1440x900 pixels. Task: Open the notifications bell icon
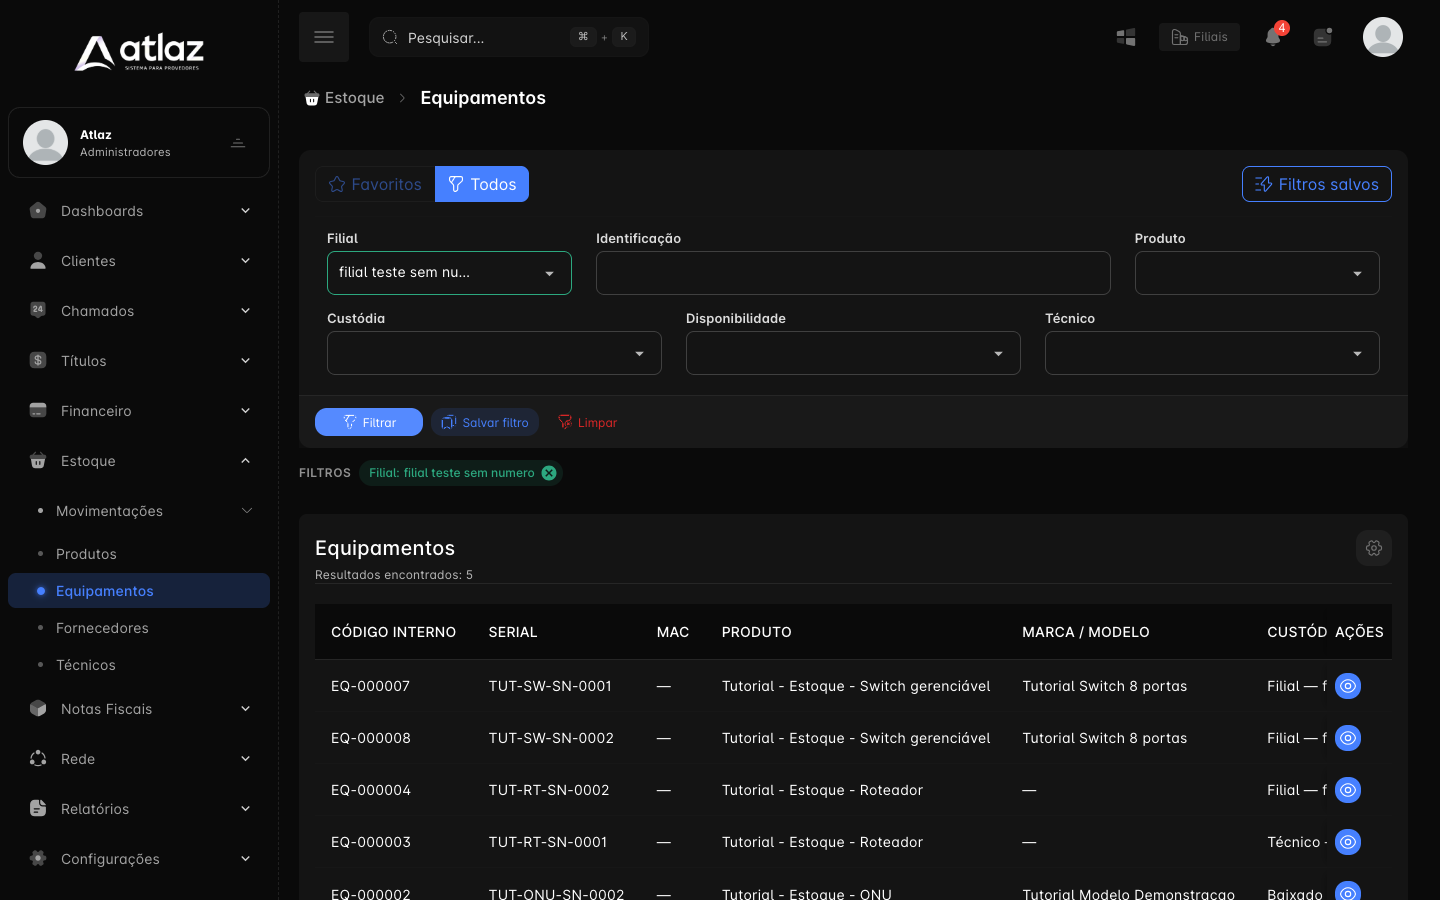1273,37
